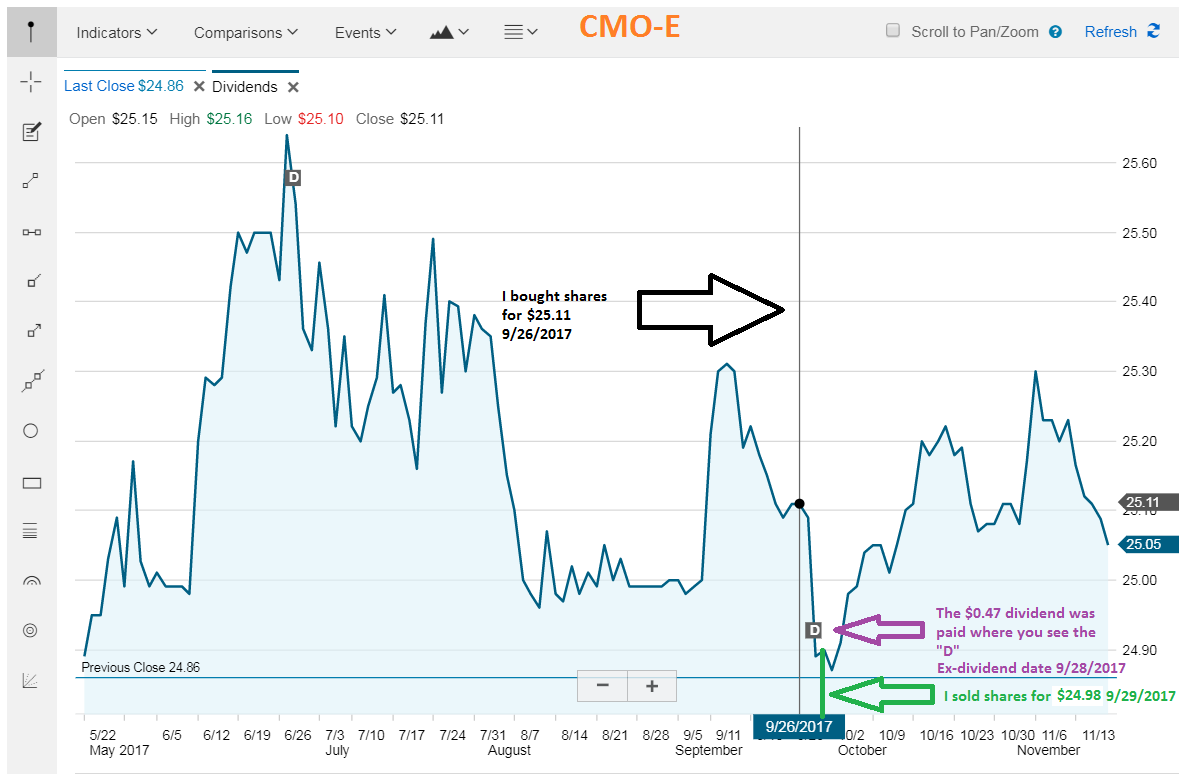The width and height of the screenshot is (1183, 774).
Task: Open the Scroll to Pan/Zoom help icon
Action: click(1055, 32)
